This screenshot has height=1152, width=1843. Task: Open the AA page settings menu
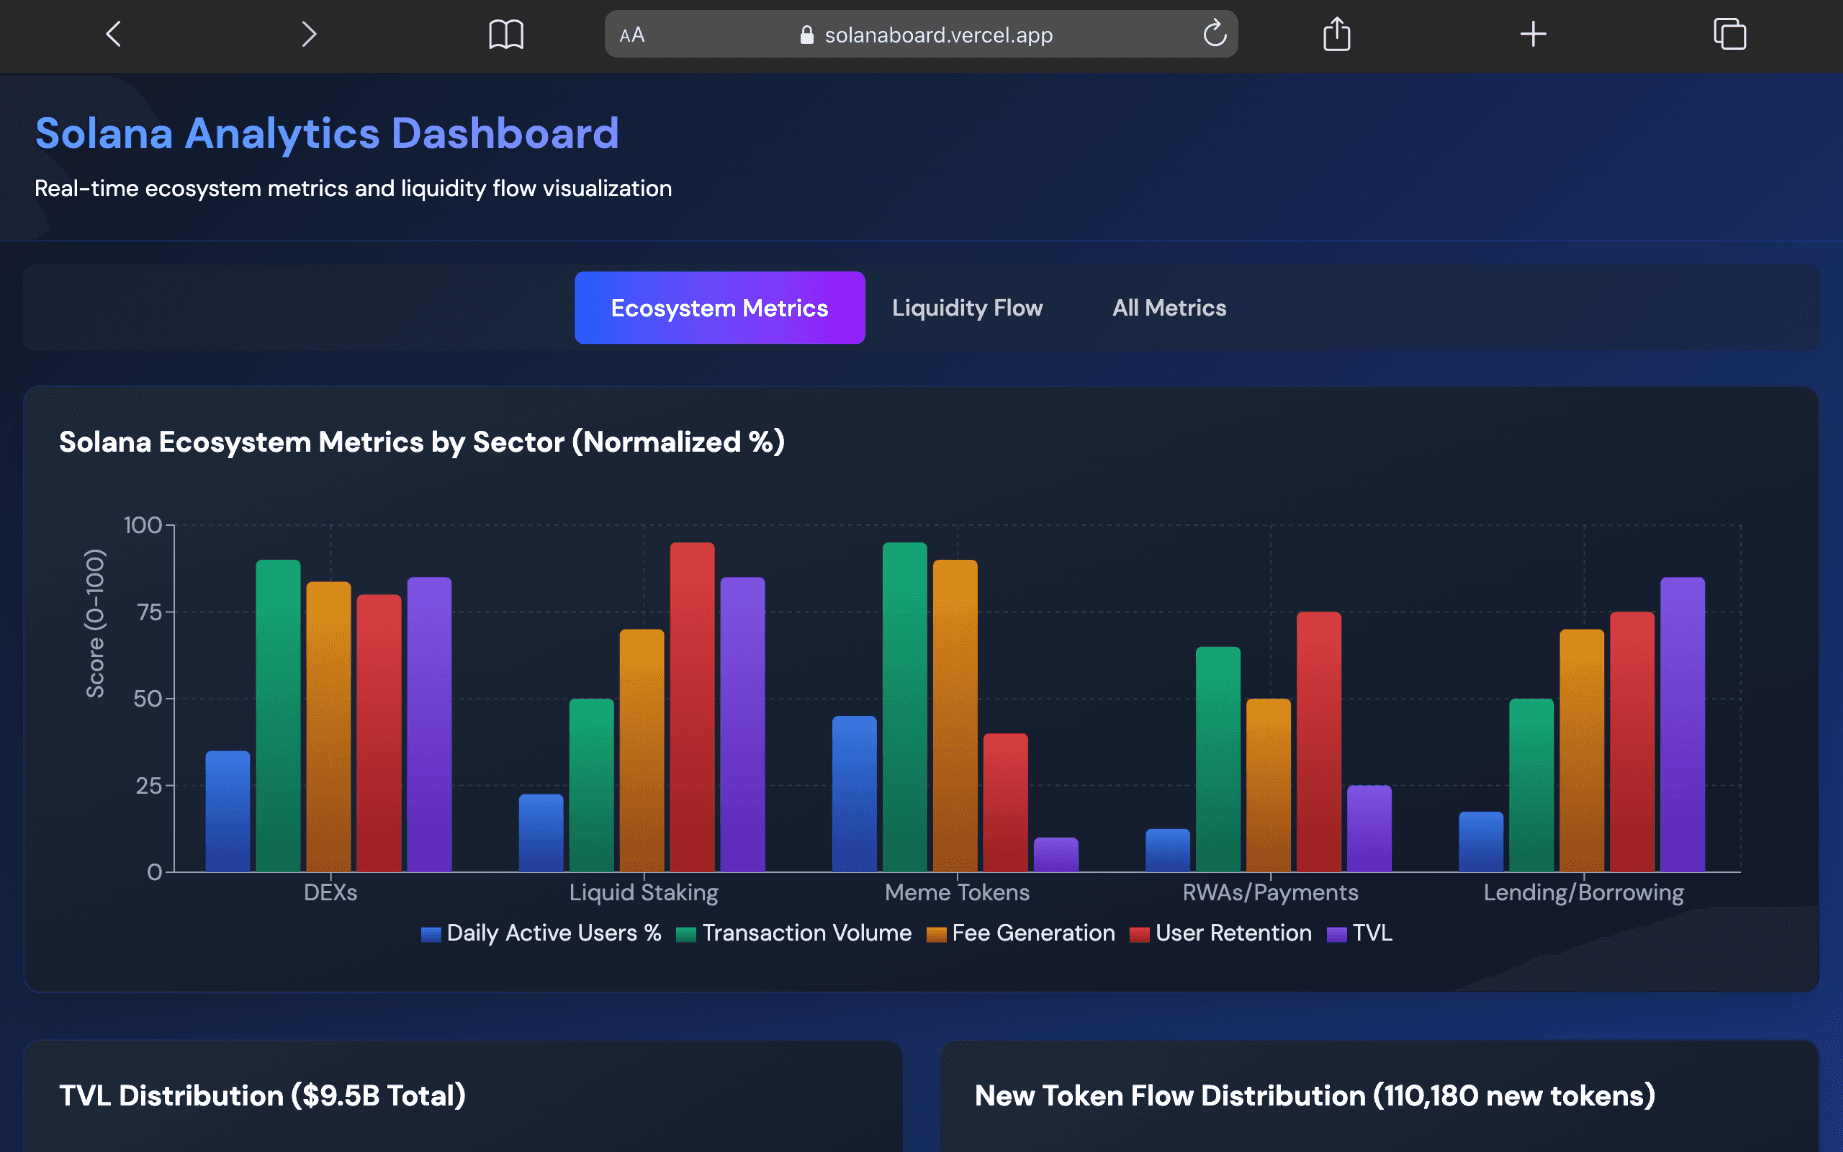pos(631,34)
